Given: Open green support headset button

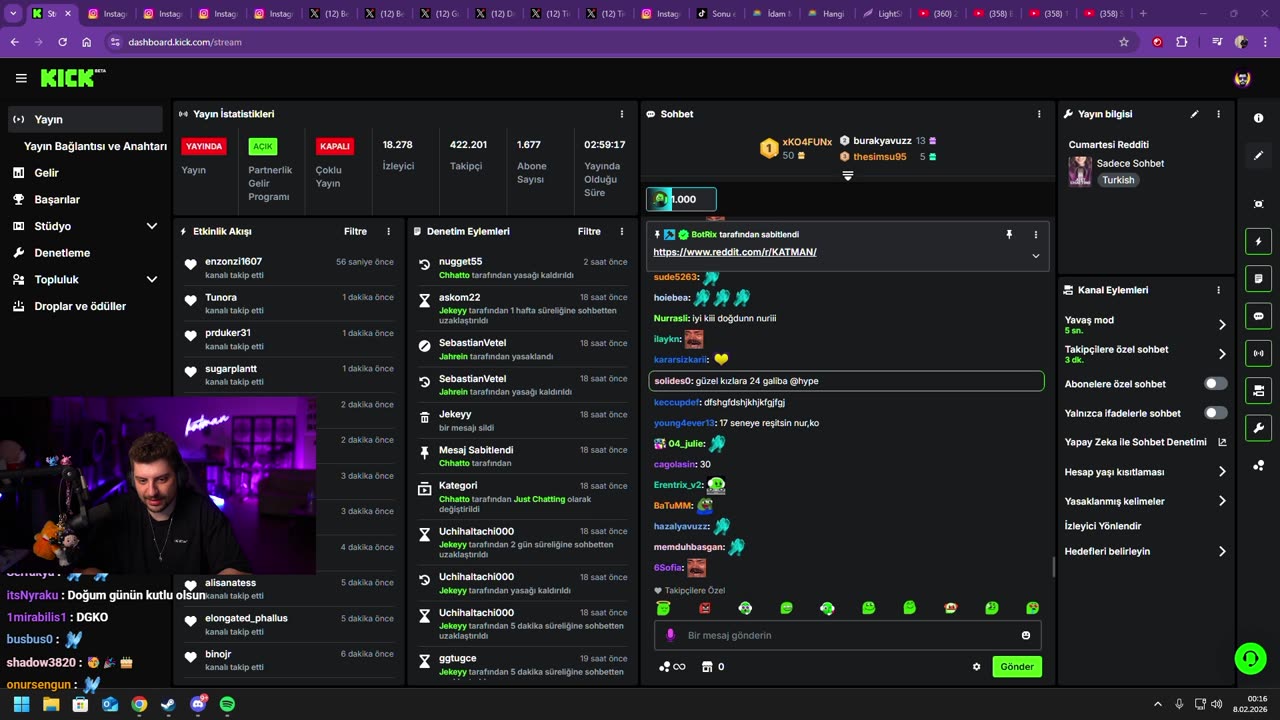Looking at the screenshot, I should click(1250, 658).
